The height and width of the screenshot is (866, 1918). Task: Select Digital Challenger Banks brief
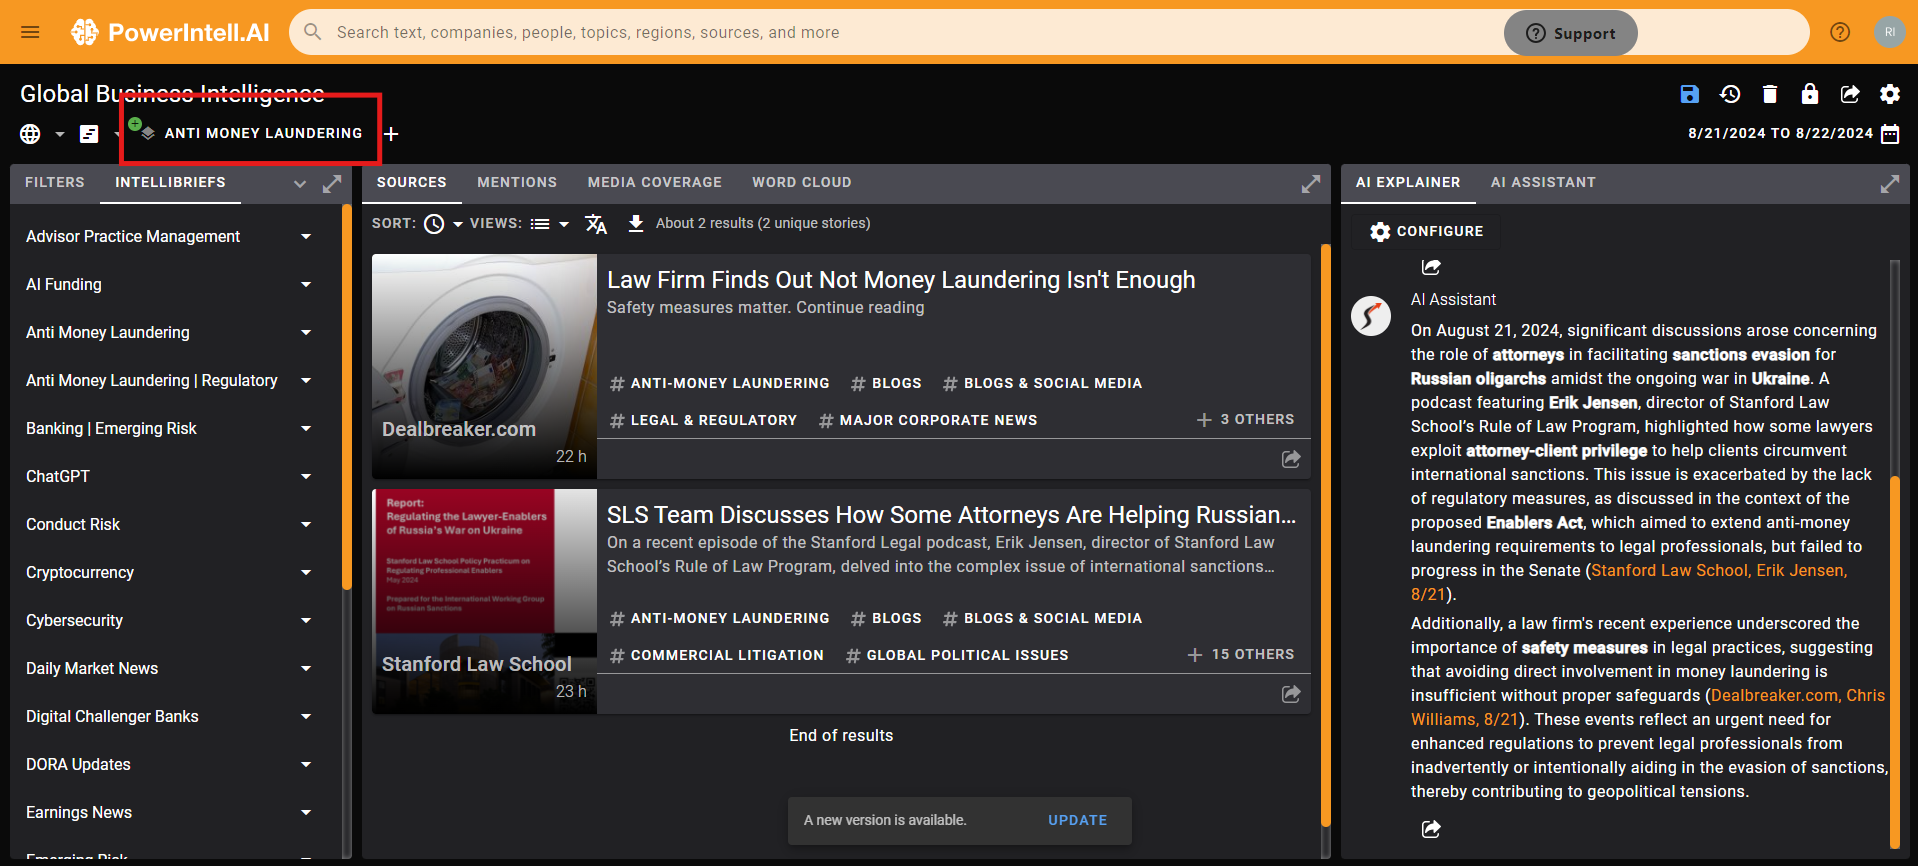click(x=112, y=717)
